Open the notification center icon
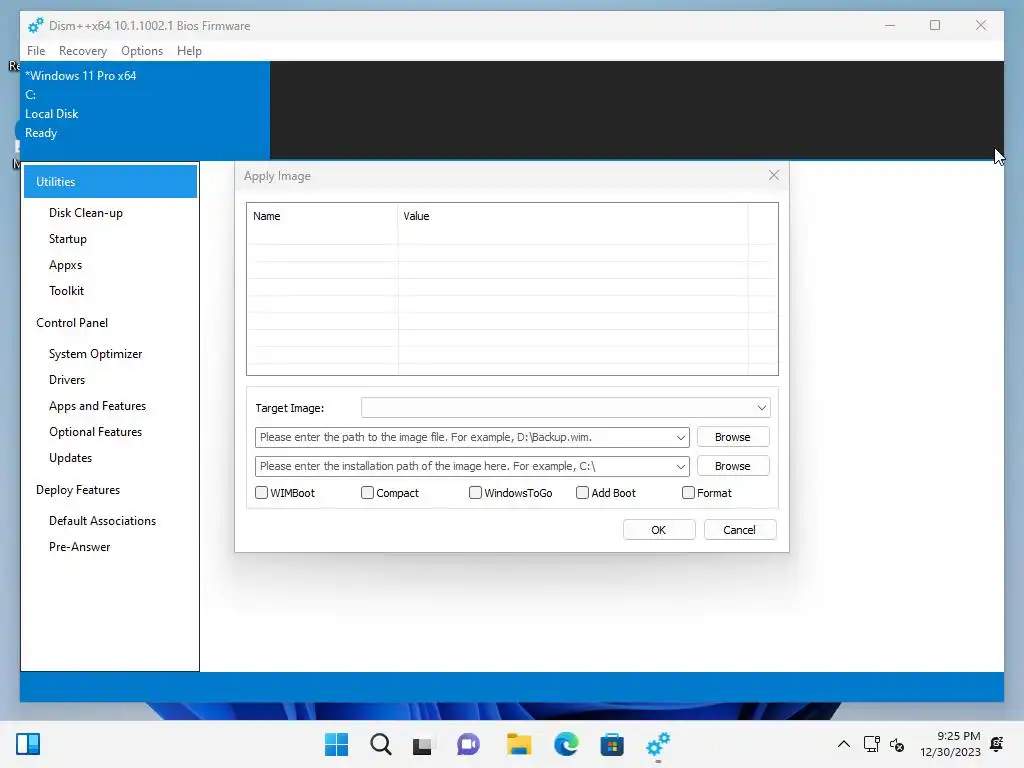1024x768 pixels. coord(997,744)
